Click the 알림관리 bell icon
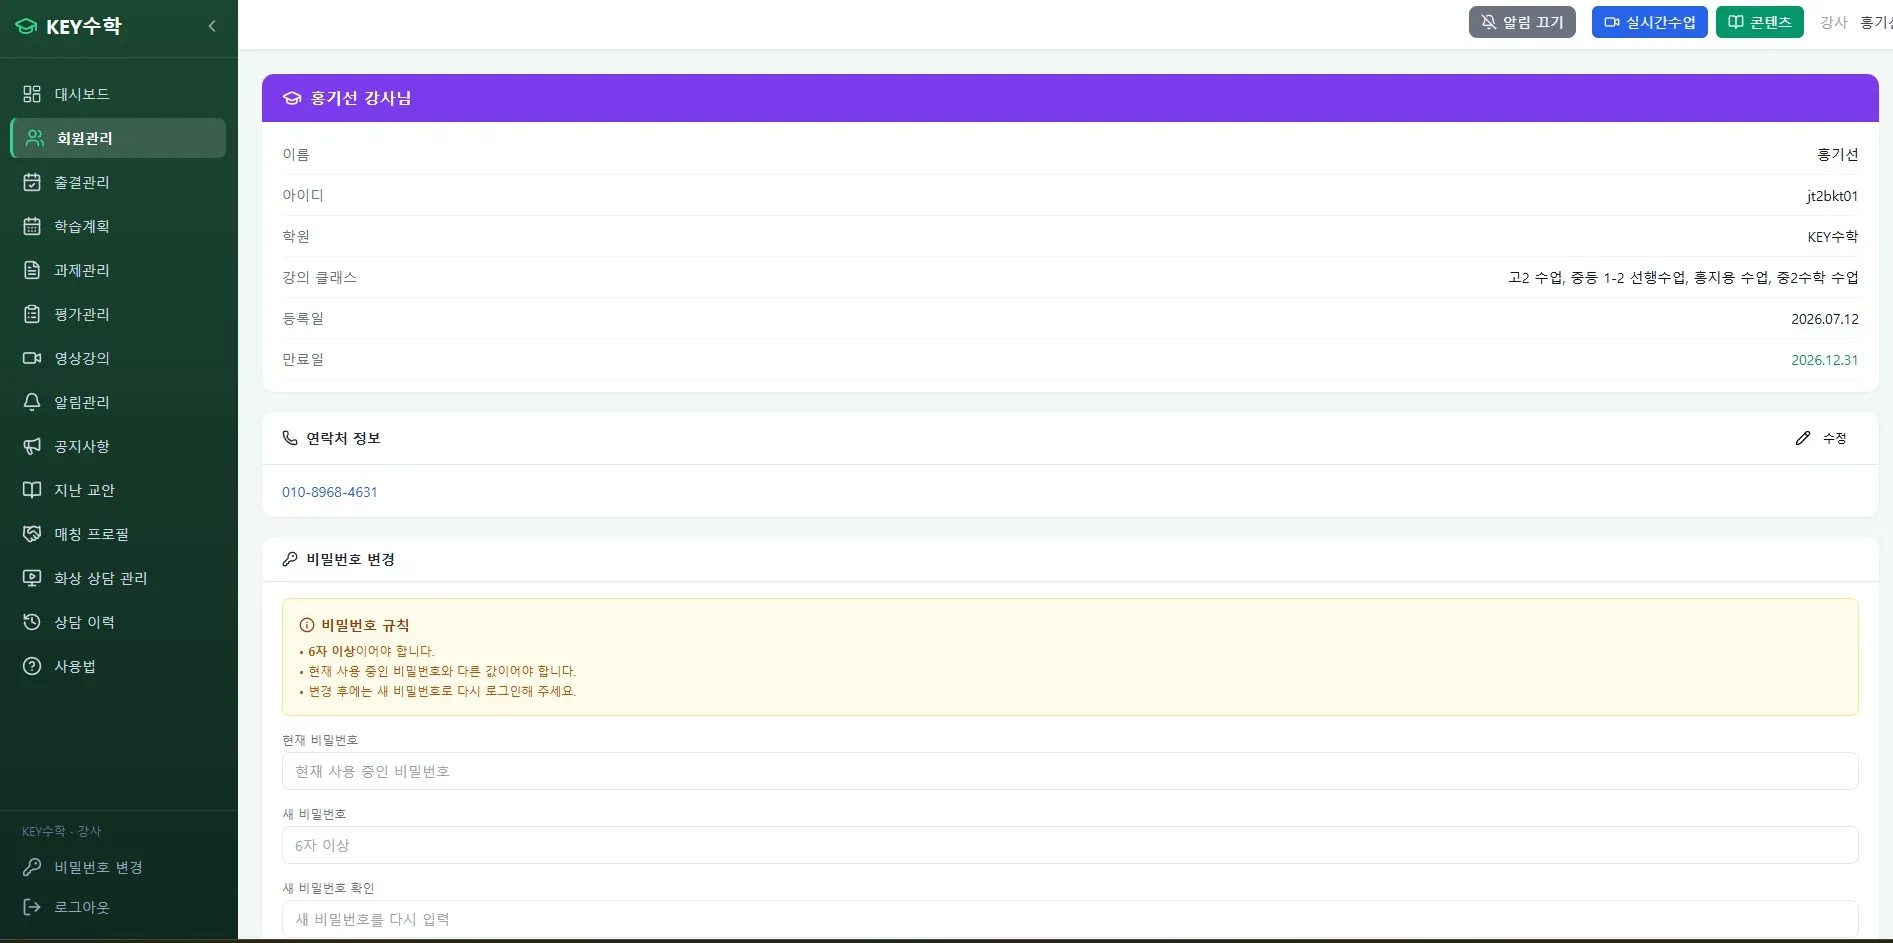Viewport: 1893px width, 943px height. point(32,402)
